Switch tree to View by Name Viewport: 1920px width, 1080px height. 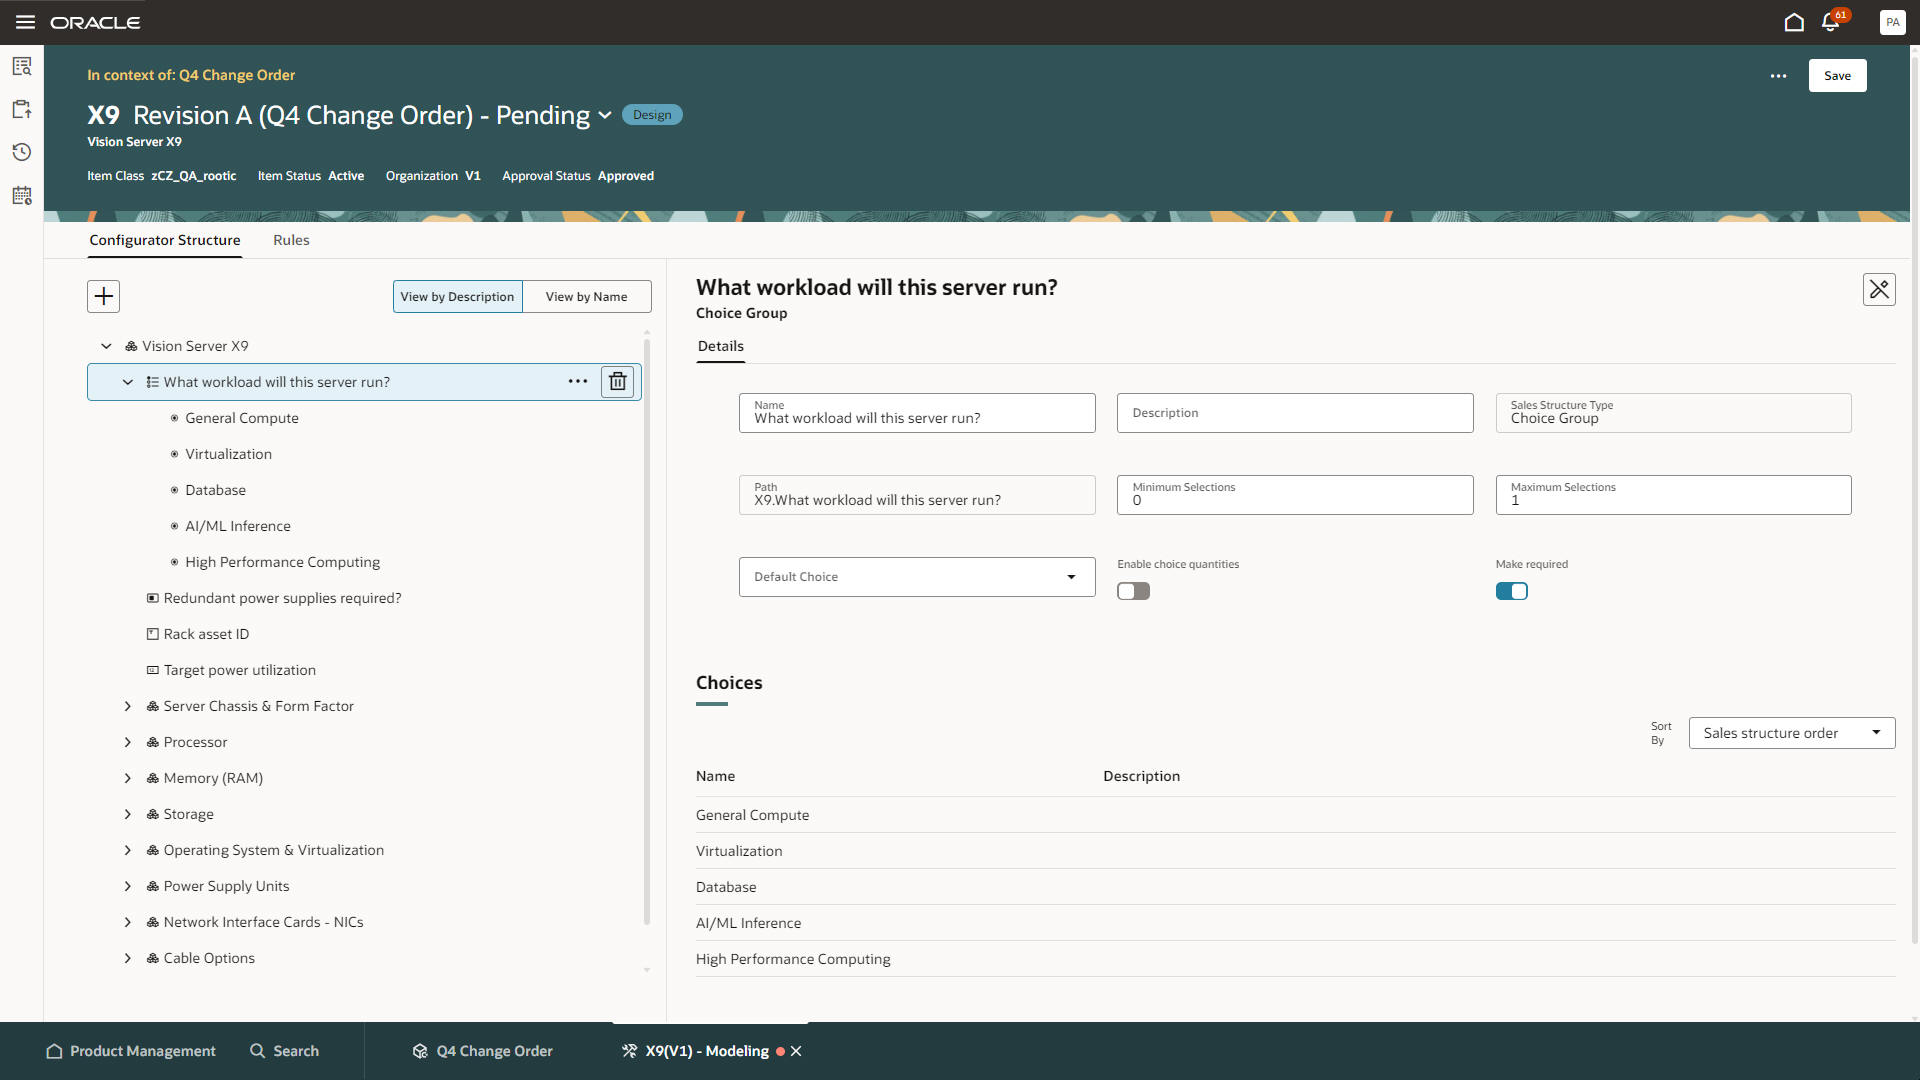pos(586,296)
